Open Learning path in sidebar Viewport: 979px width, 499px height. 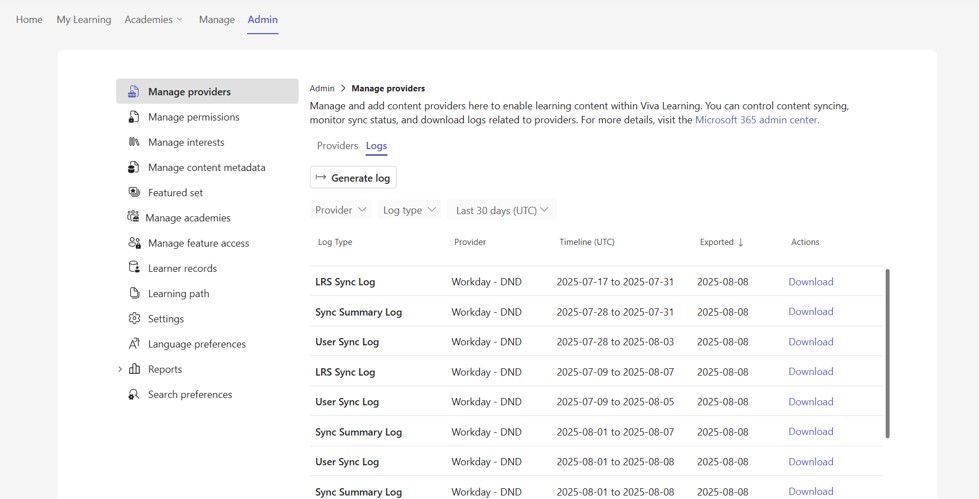pyautogui.click(x=207, y=294)
